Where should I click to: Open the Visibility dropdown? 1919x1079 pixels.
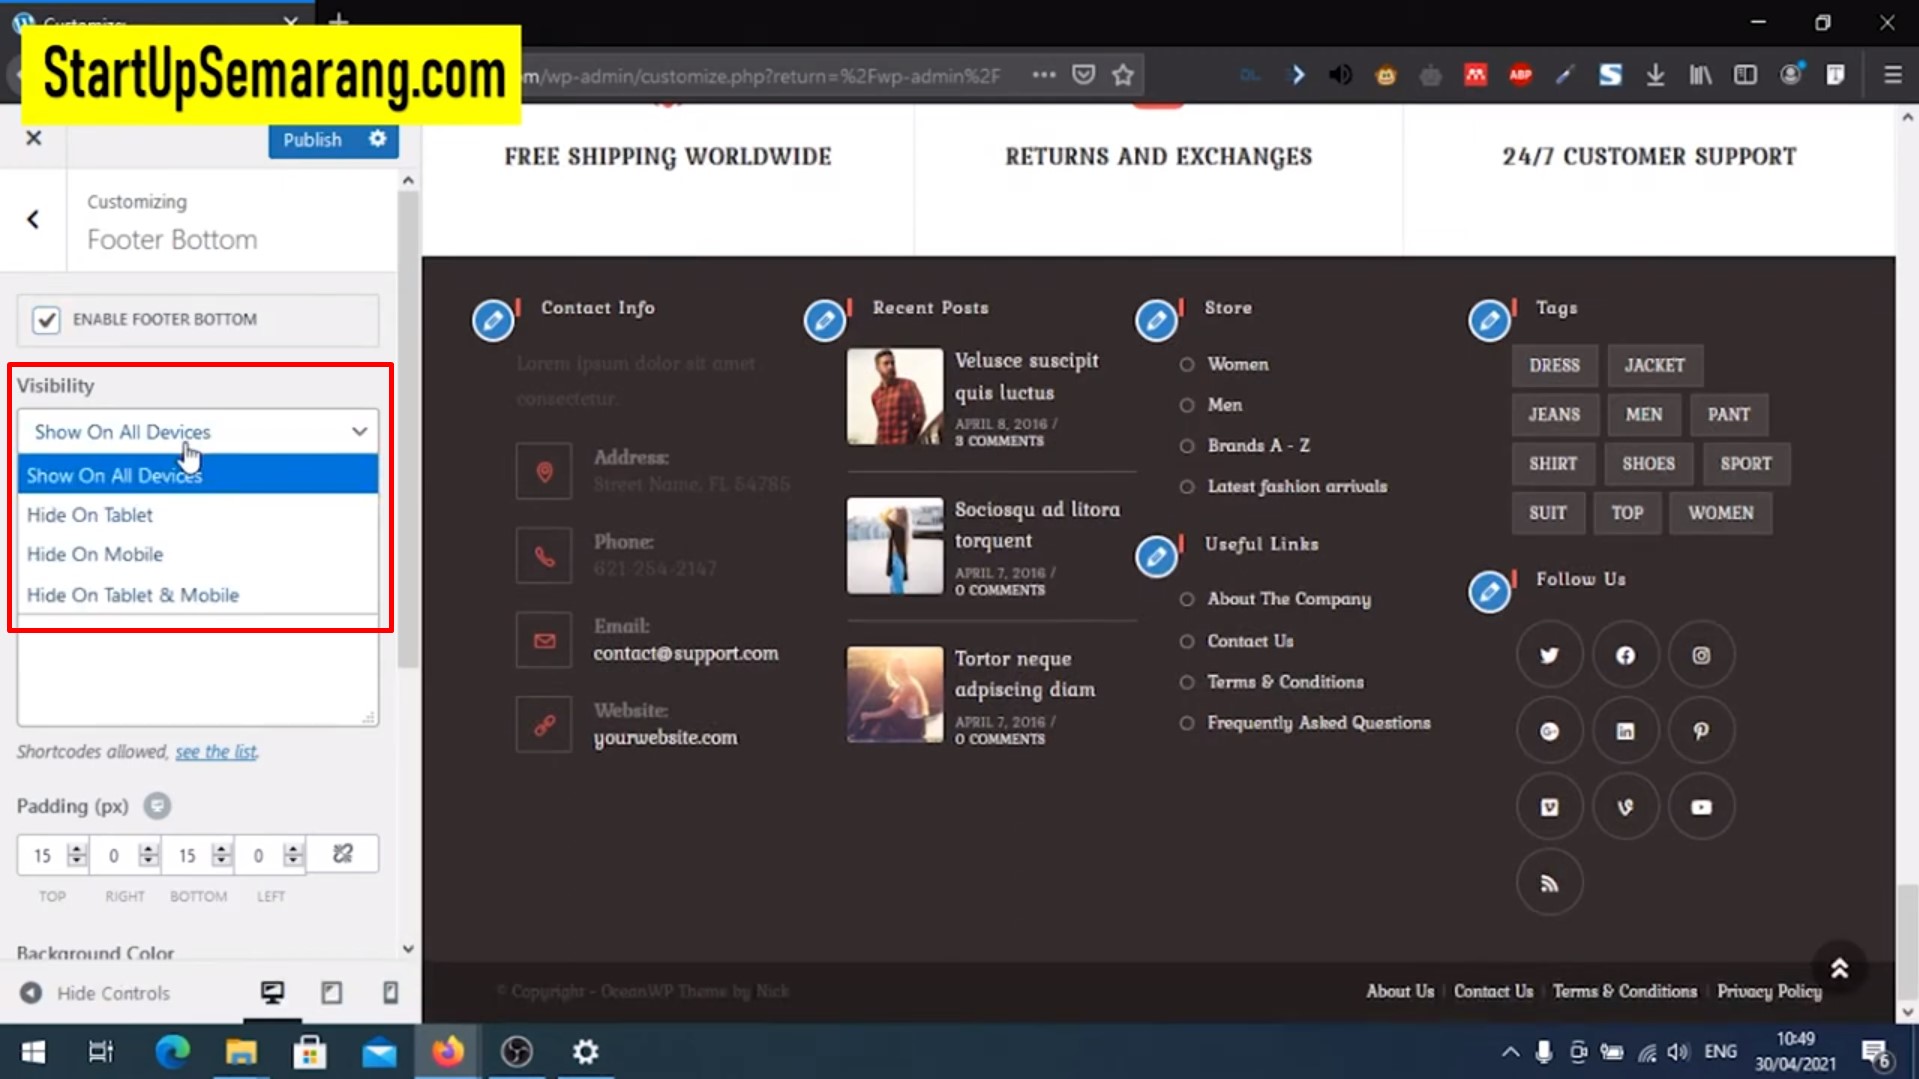[198, 431]
